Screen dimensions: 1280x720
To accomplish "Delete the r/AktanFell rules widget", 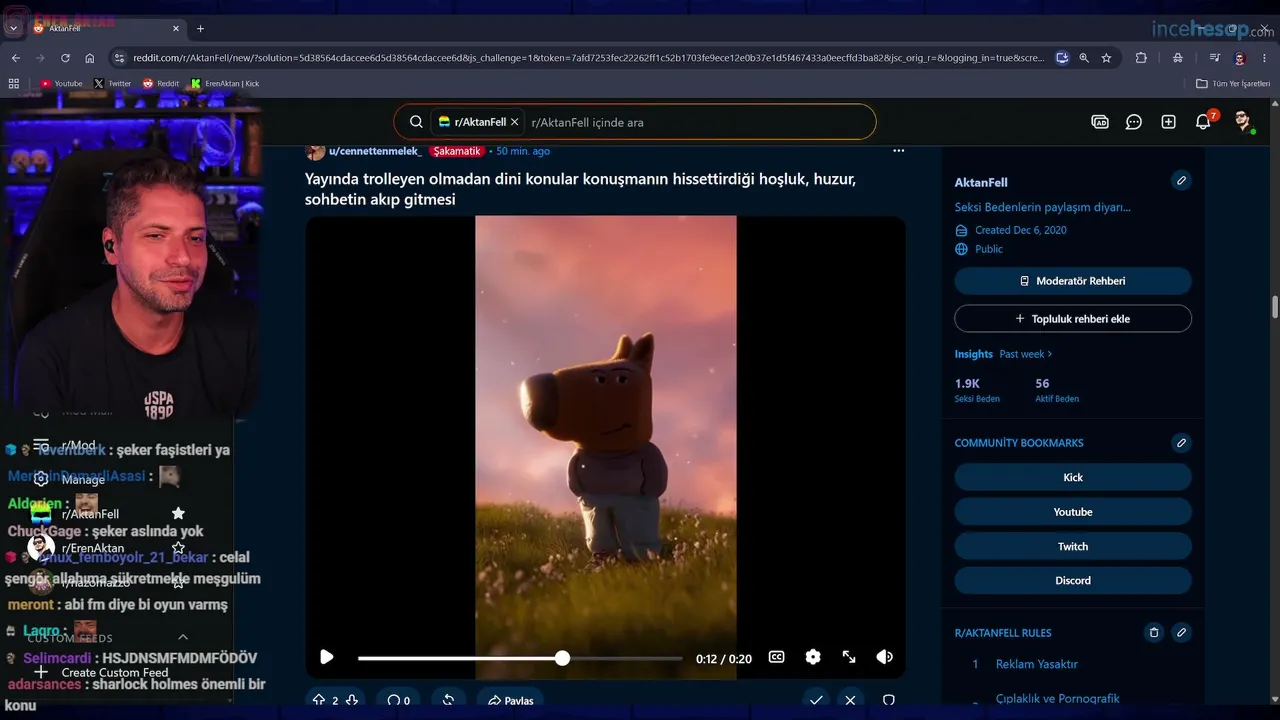I will click(1153, 633).
